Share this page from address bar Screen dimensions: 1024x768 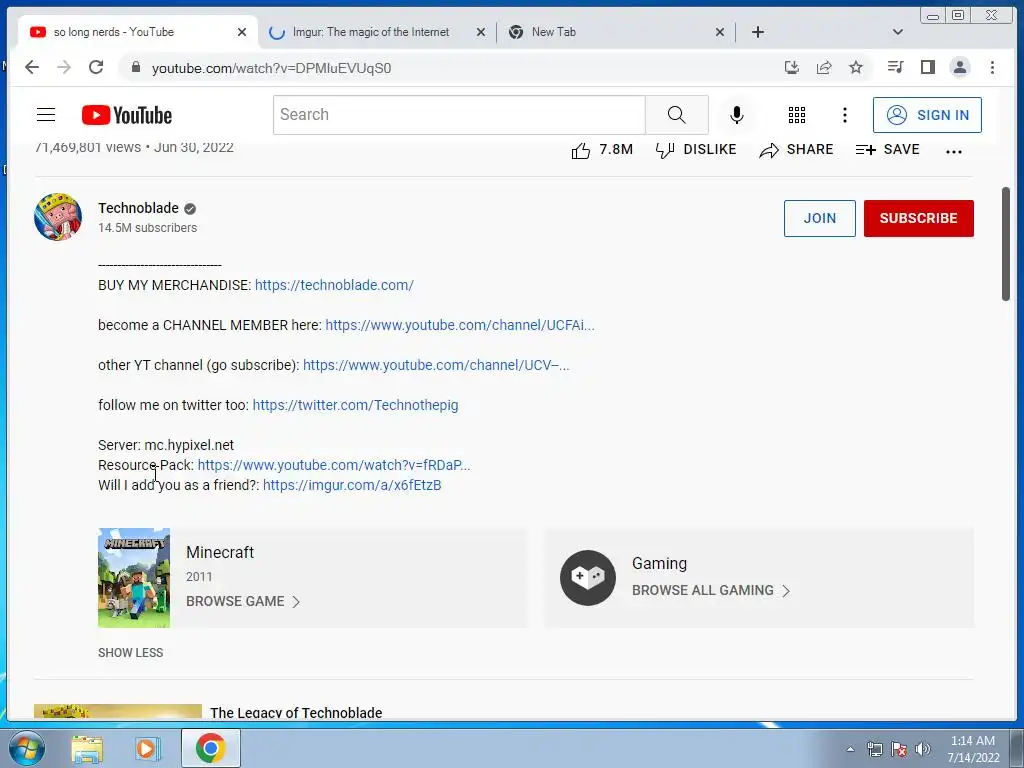tap(824, 67)
